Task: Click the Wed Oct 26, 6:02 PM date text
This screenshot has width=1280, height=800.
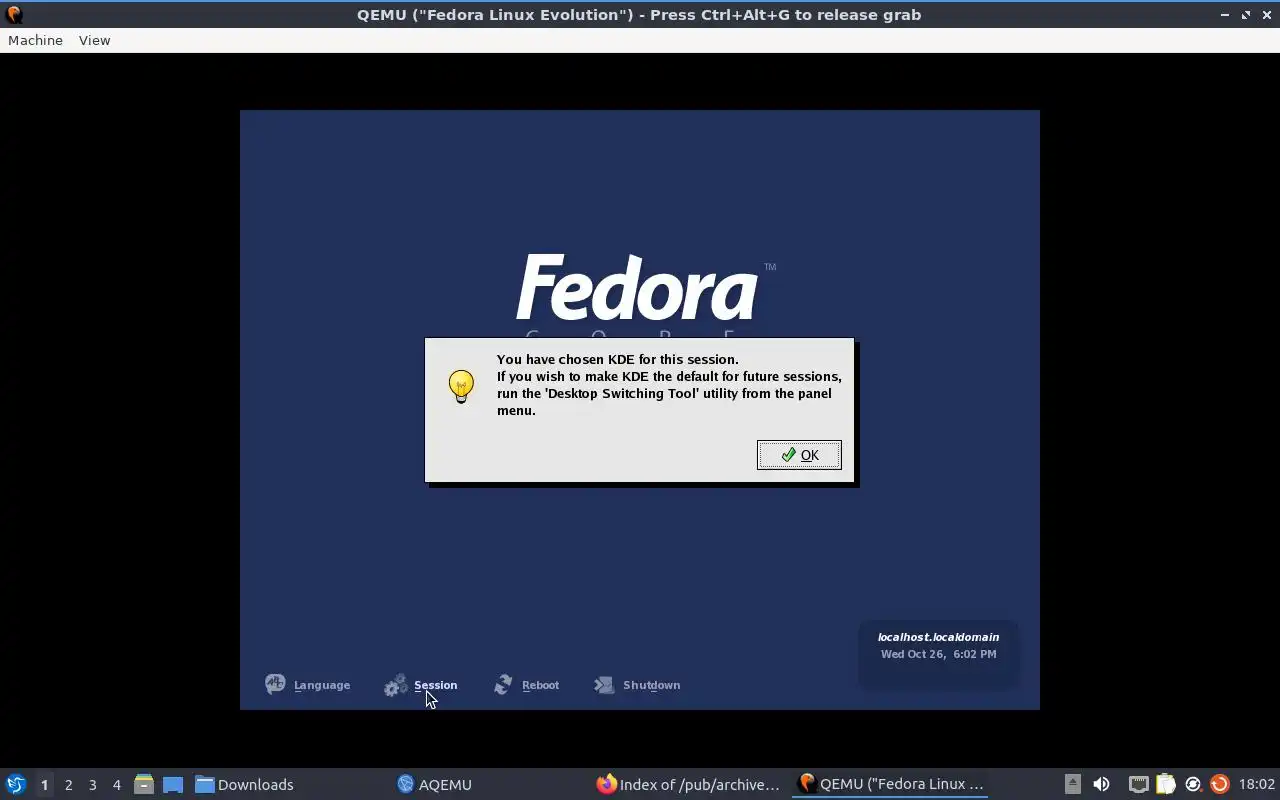Action: [938, 654]
